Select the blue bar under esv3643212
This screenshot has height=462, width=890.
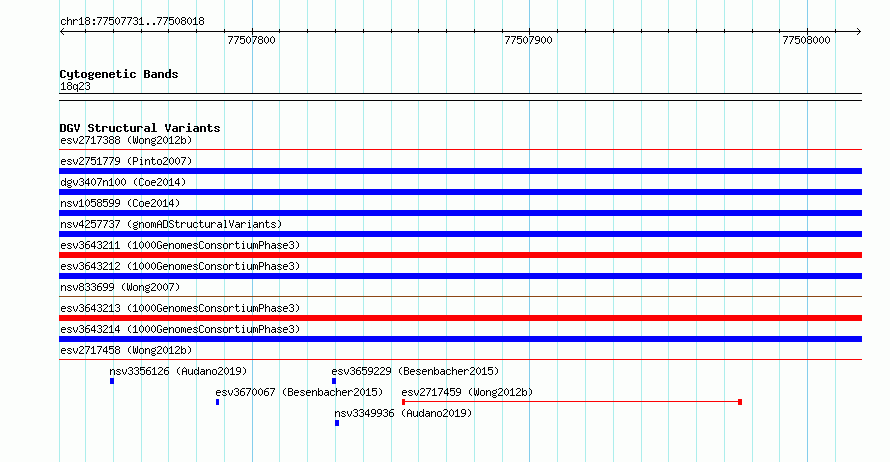460,276
